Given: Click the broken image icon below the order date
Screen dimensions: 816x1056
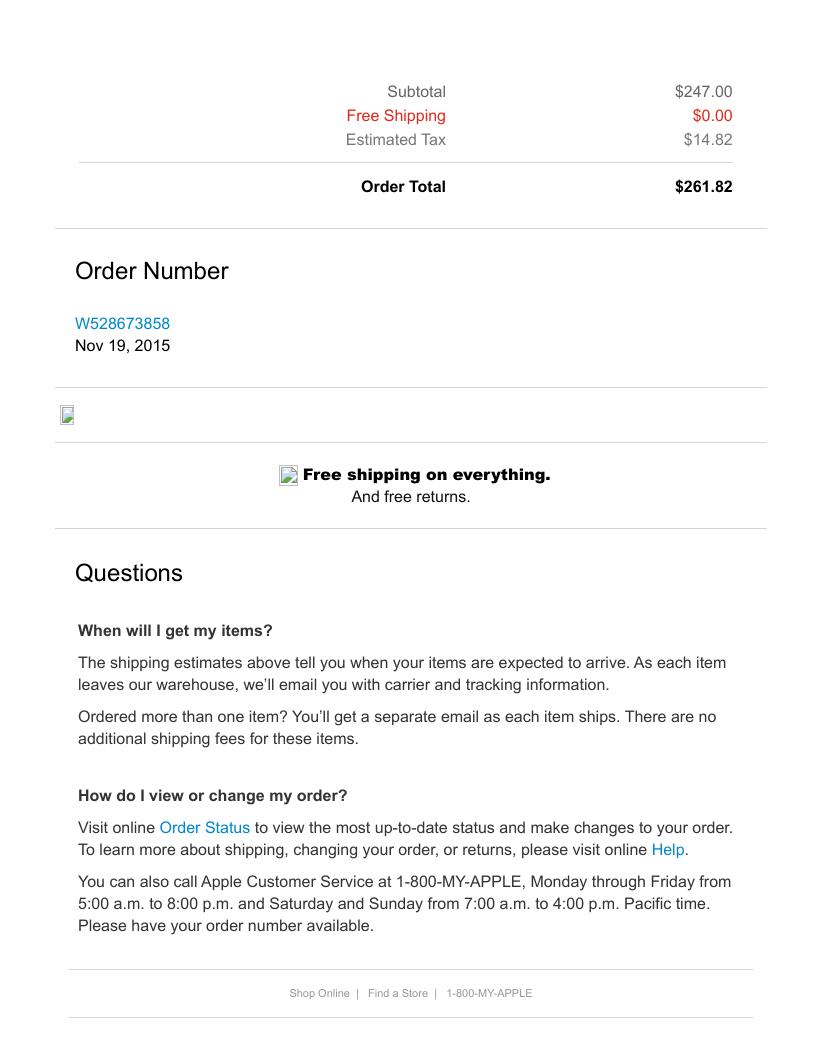Looking at the screenshot, I should point(67,415).
